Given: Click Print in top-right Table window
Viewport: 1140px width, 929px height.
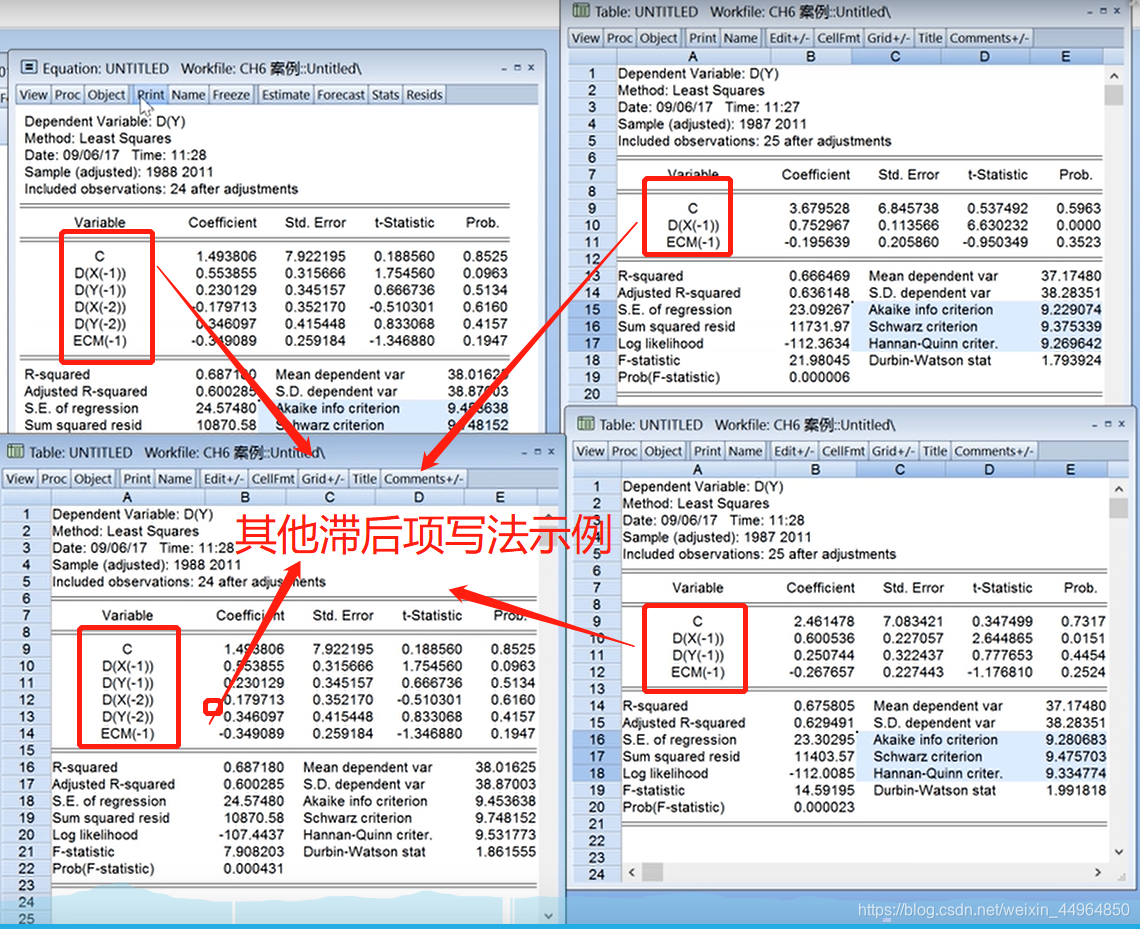Looking at the screenshot, I should [x=702, y=38].
